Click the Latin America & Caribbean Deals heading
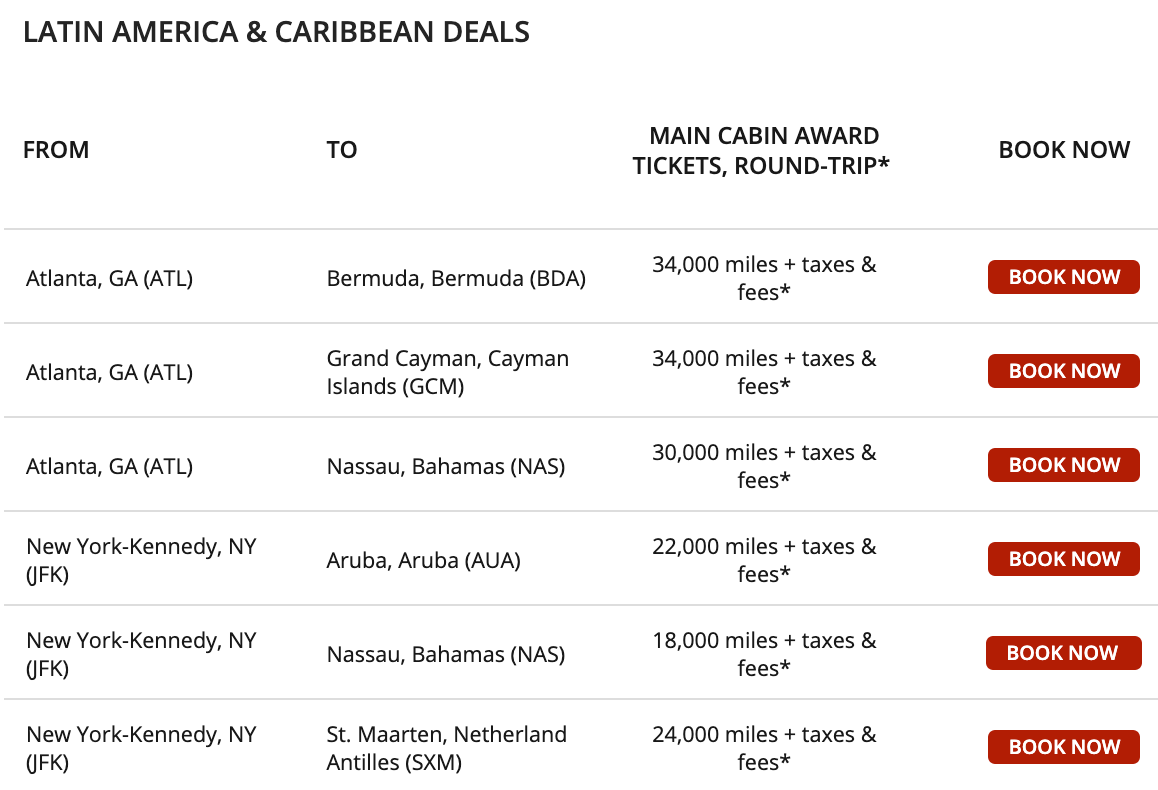 (276, 32)
